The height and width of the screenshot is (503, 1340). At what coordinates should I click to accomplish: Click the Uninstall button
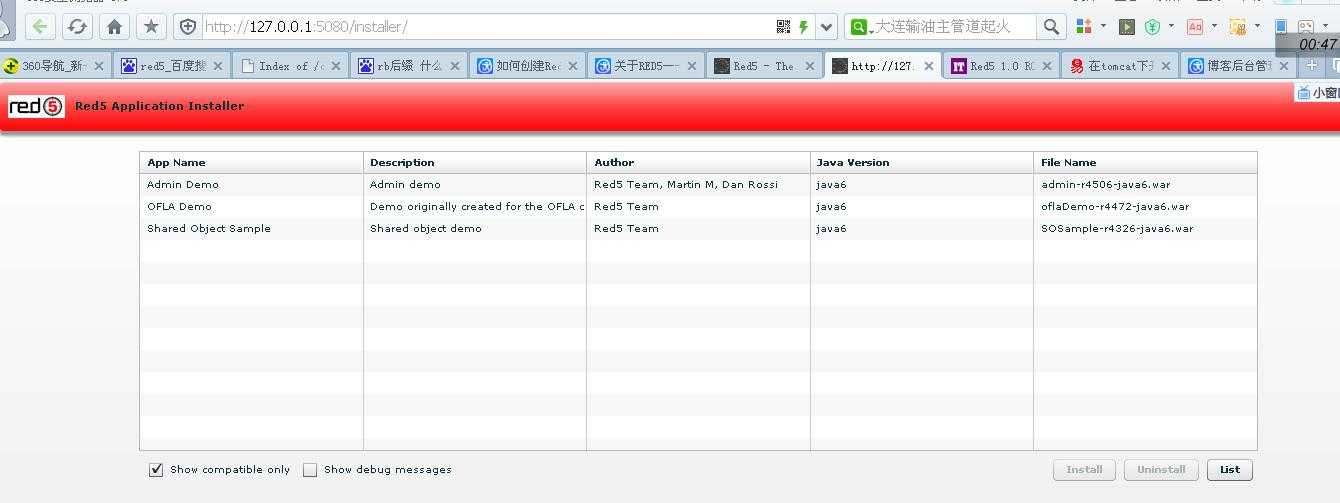click(x=1161, y=469)
